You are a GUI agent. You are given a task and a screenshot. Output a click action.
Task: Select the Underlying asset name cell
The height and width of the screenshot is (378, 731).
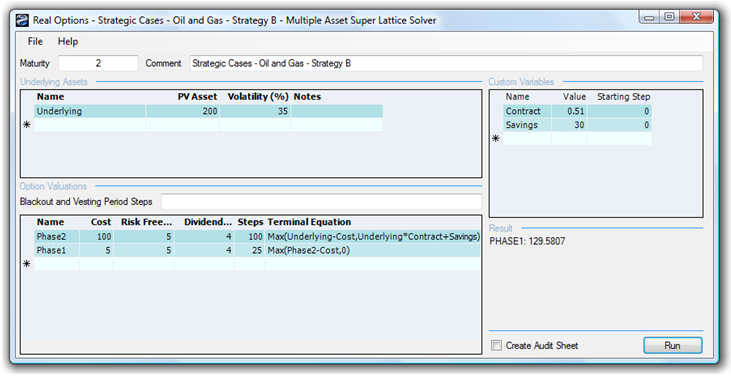coord(90,111)
